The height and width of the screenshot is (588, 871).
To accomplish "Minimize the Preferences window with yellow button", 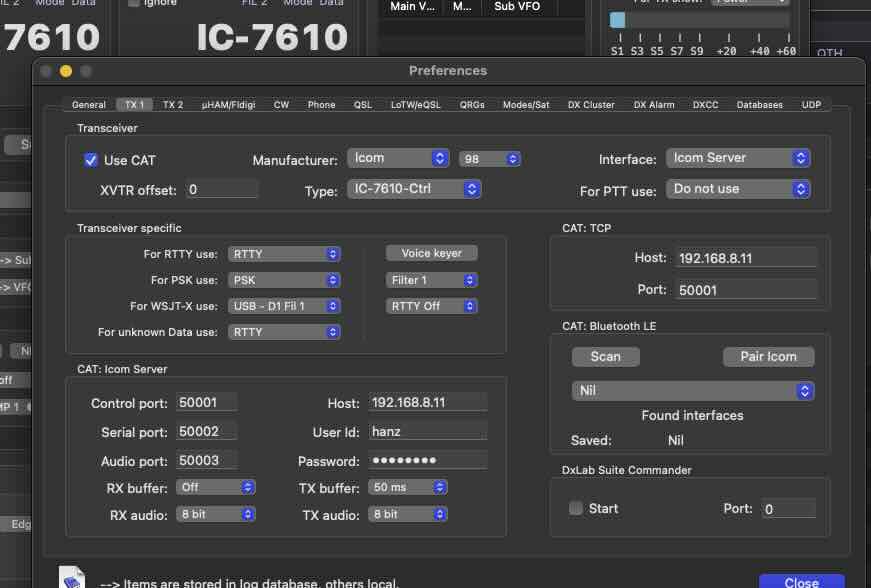I will point(66,71).
